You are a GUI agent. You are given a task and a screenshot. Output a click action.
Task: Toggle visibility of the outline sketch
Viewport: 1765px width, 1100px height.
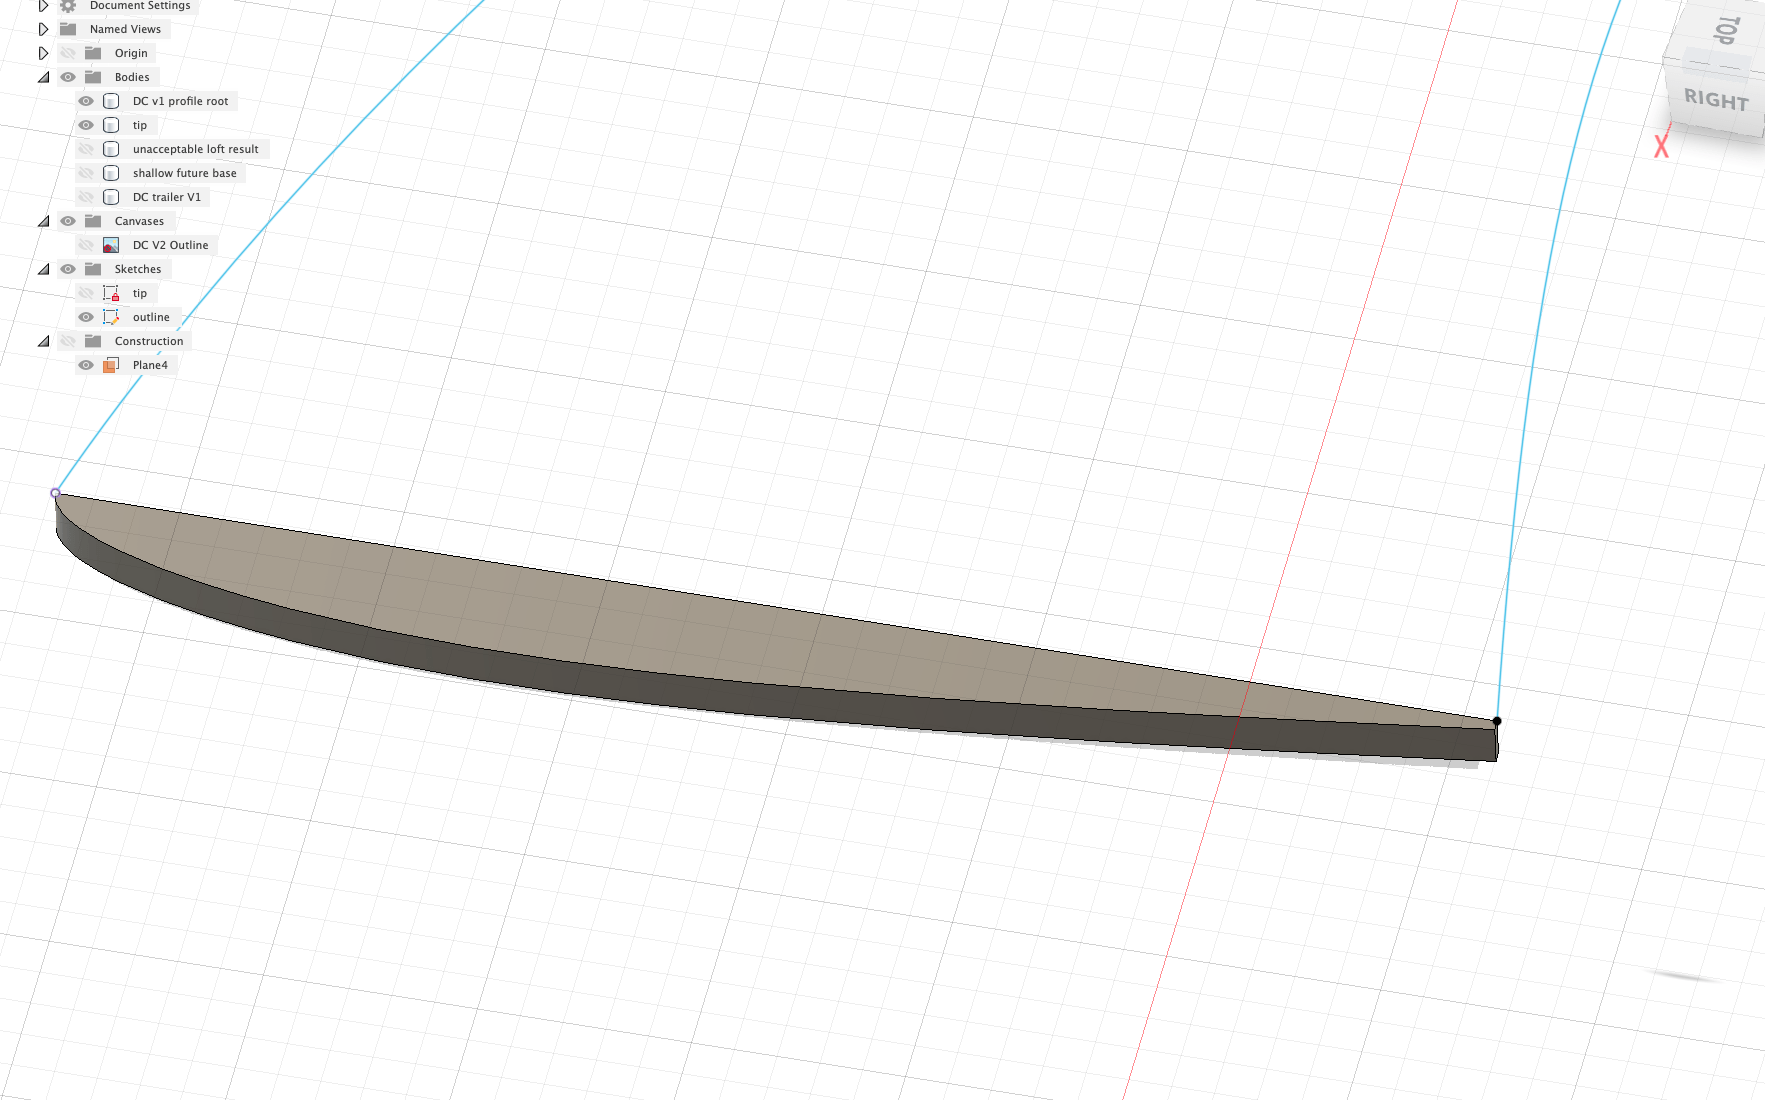click(85, 317)
